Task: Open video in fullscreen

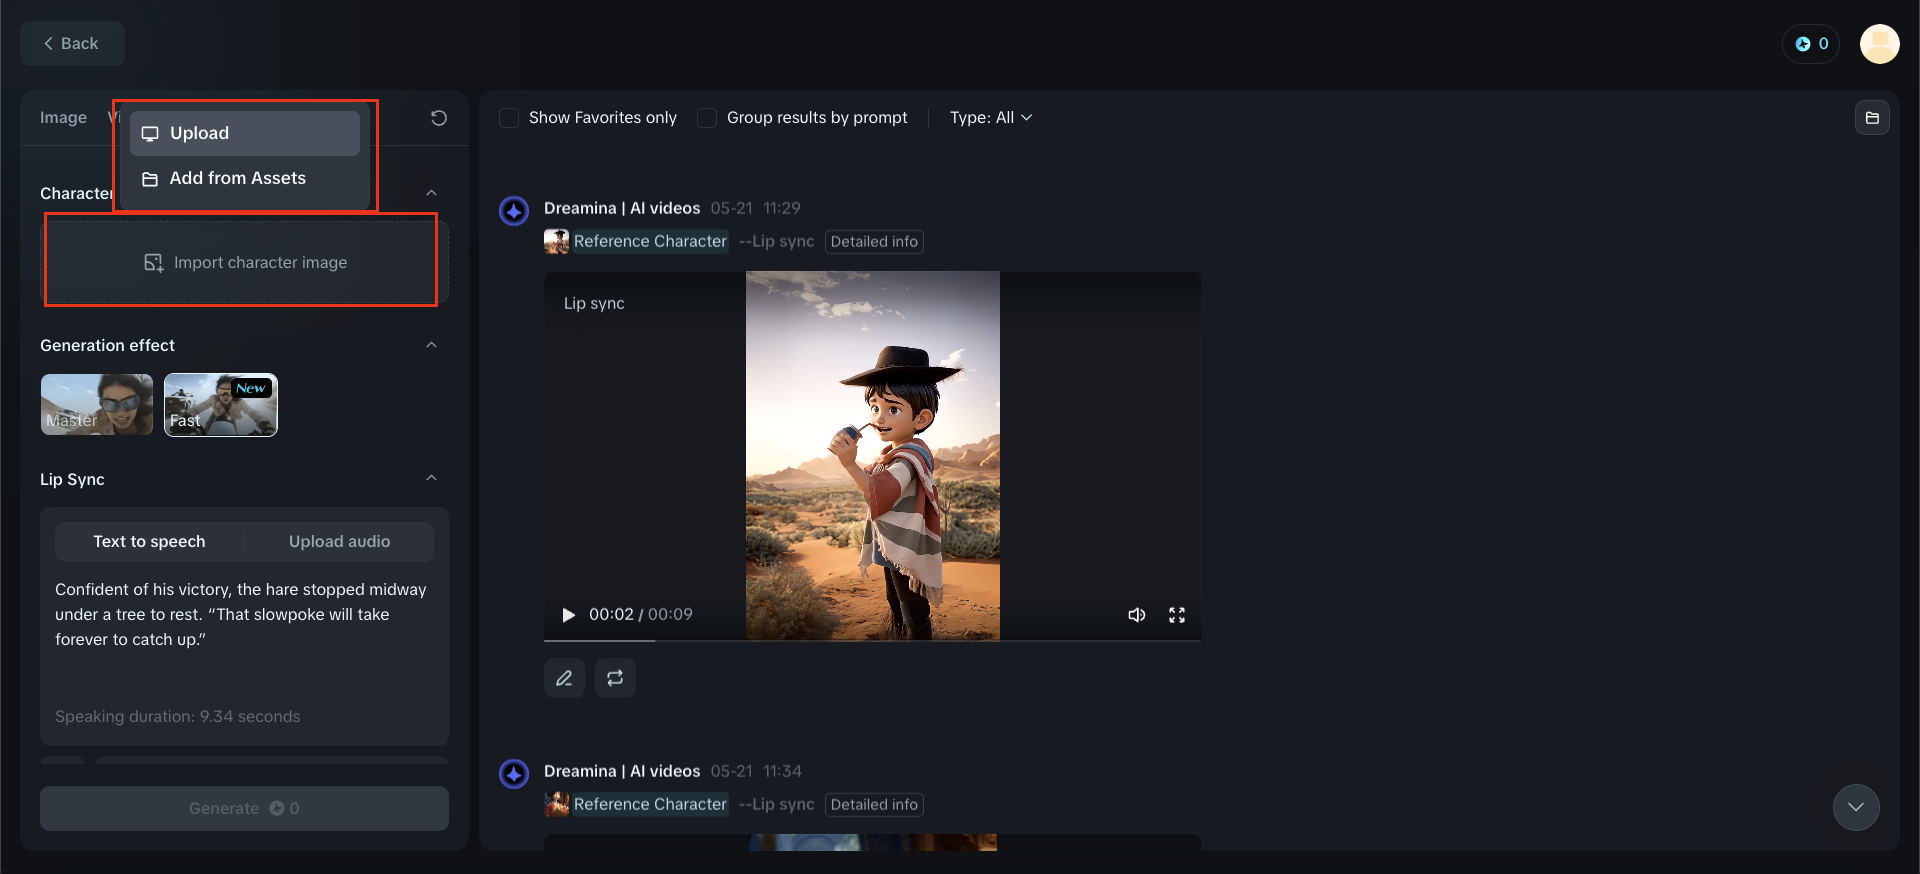Action: [1177, 615]
